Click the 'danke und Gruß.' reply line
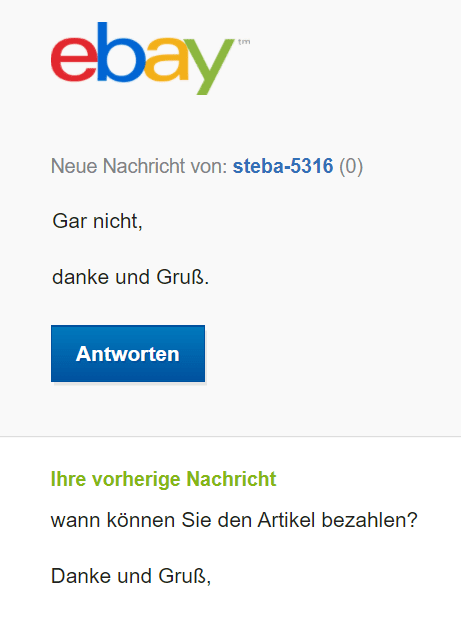This screenshot has height=626, width=461. pos(131,277)
